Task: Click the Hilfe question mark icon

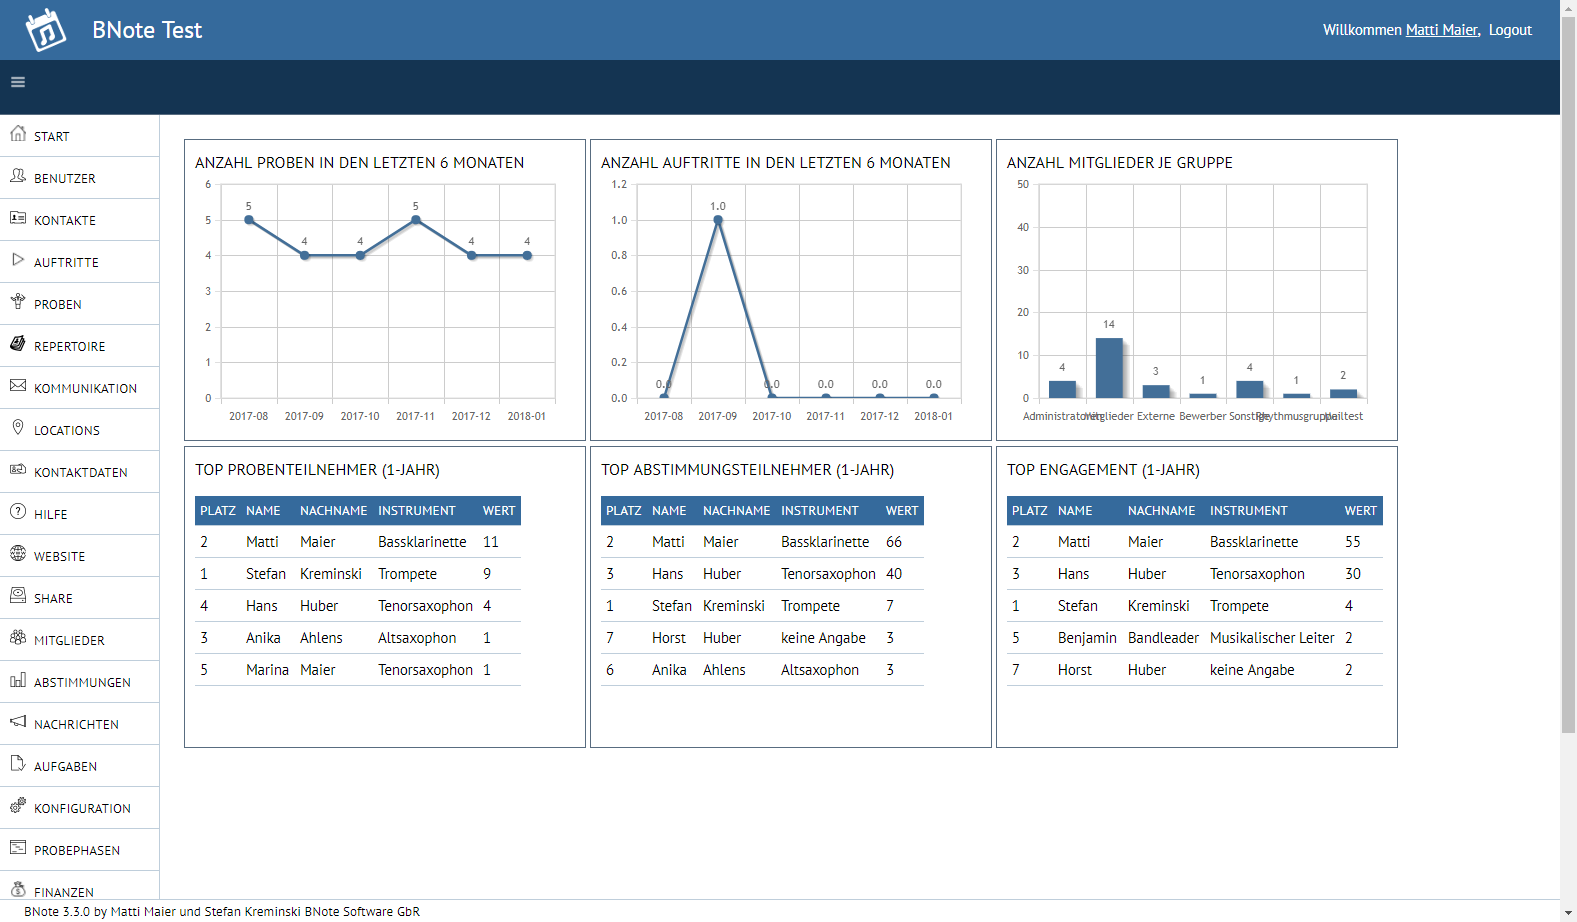Action: 18,511
